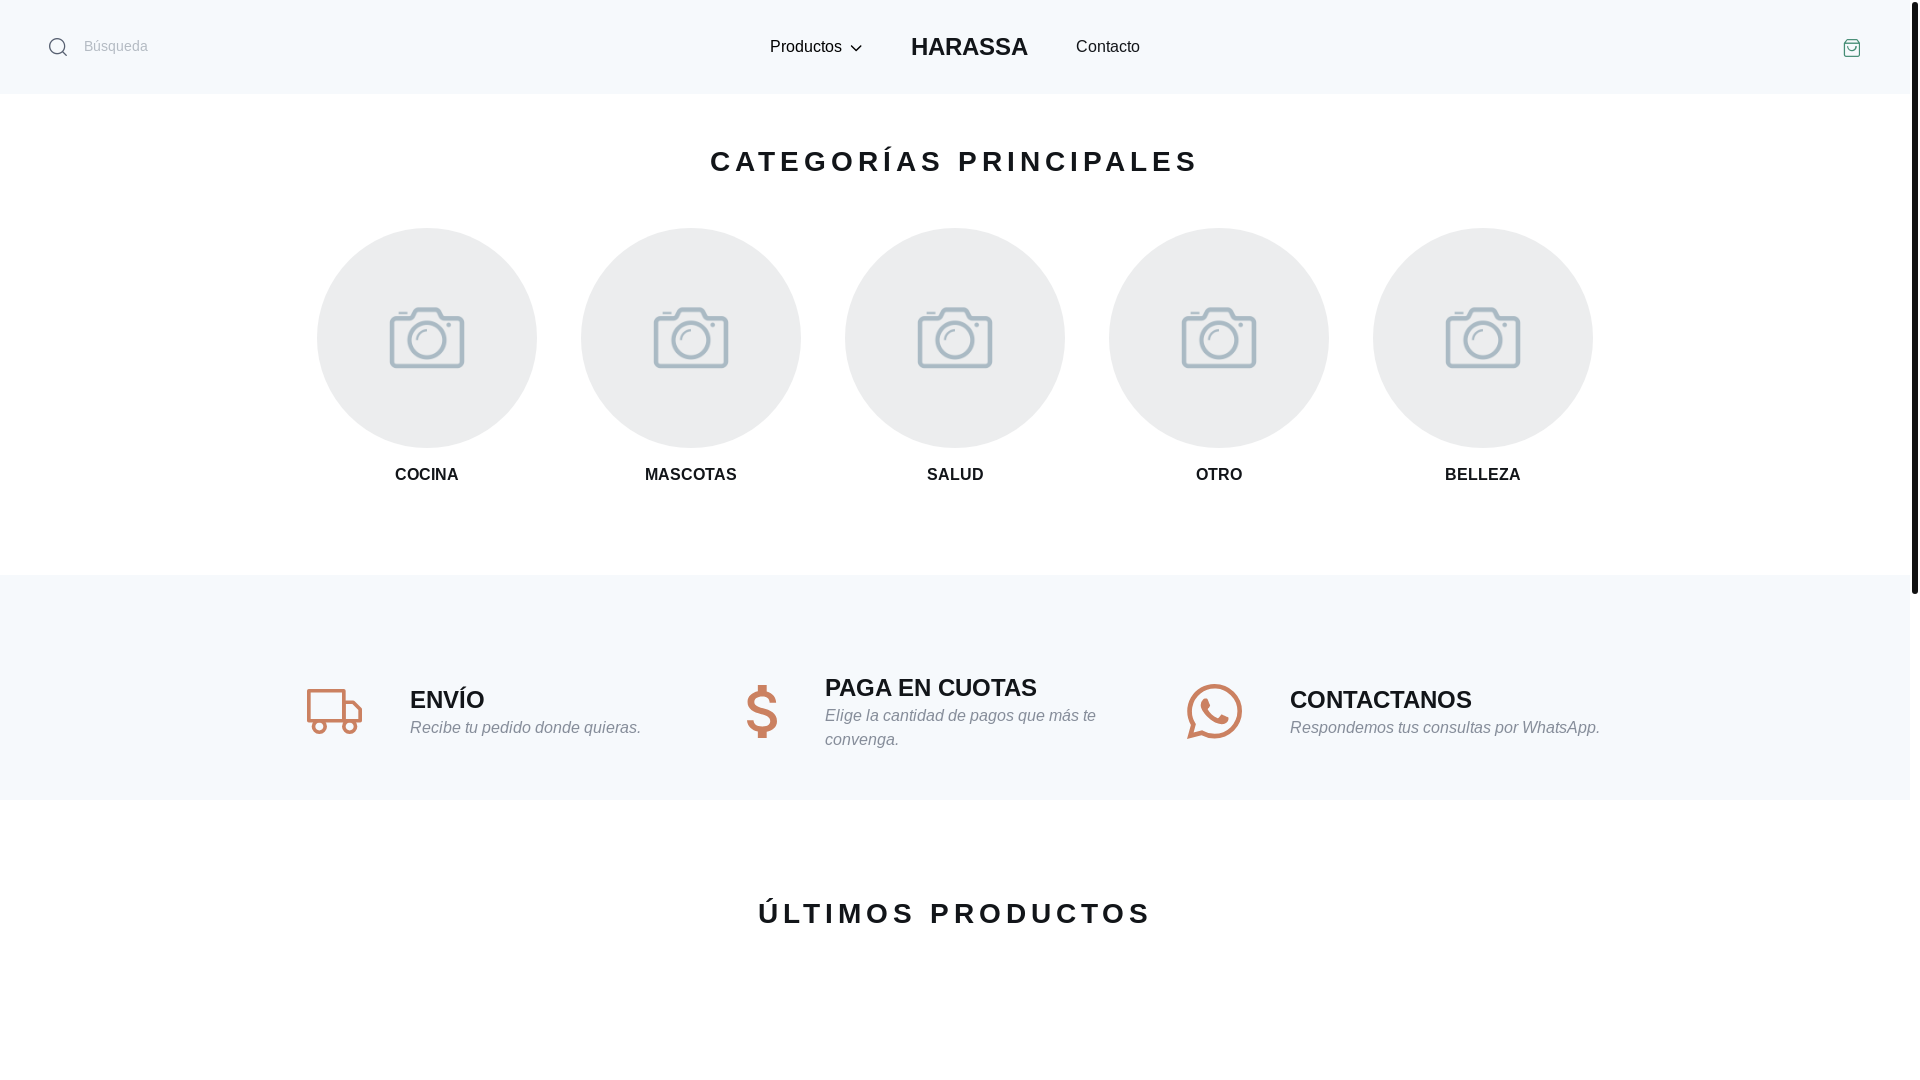
Task: Open the MASCOTAS category image
Action: (691, 338)
